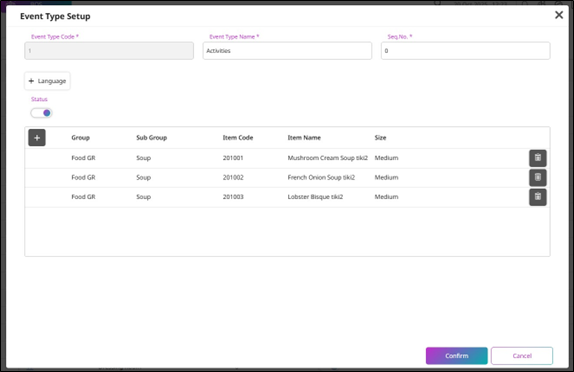Click the Event Type Setup title
This screenshot has height=372, width=574.
tap(55, 16)
